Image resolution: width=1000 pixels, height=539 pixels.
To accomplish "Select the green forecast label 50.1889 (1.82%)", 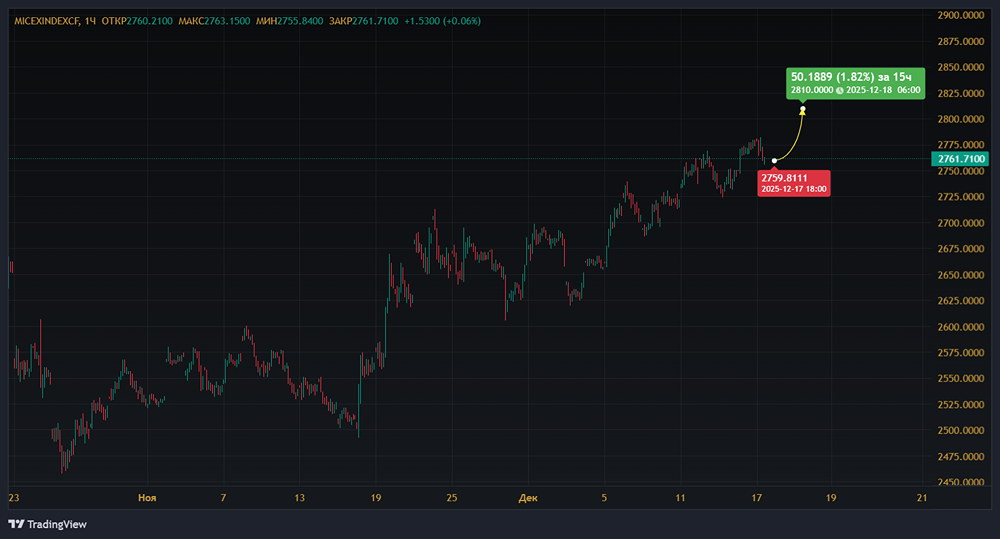I will (855, 83).
